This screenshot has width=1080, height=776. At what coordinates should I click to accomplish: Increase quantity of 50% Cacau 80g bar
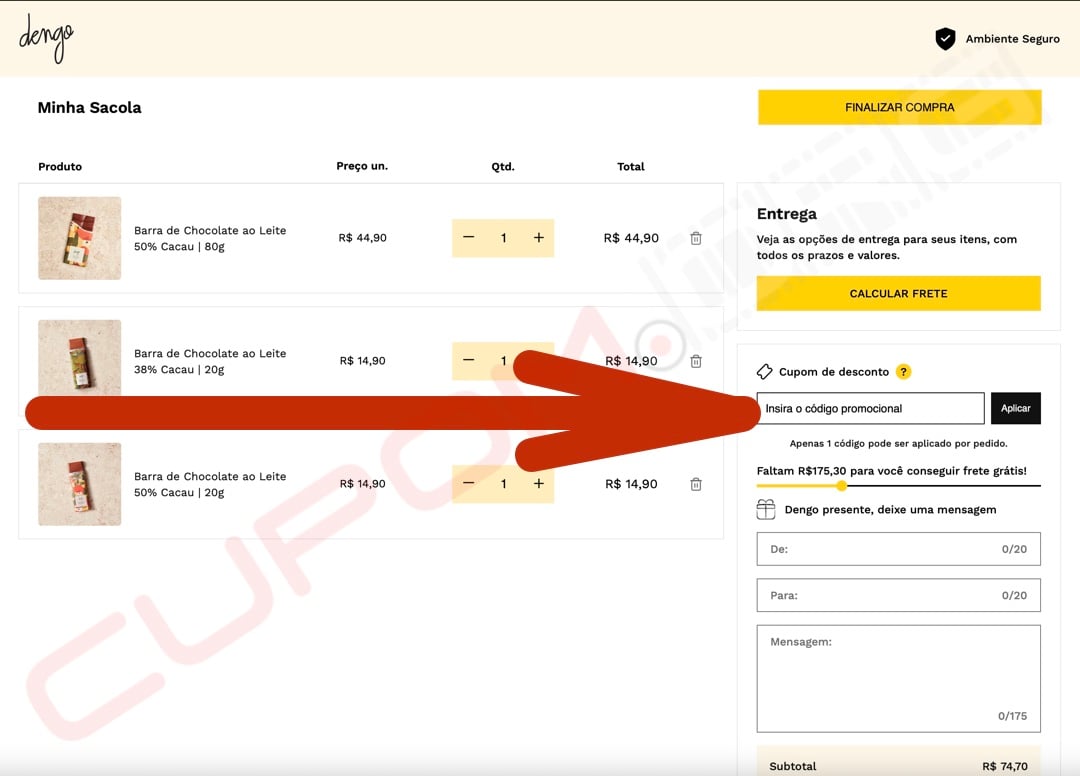[x=539, y=238]
